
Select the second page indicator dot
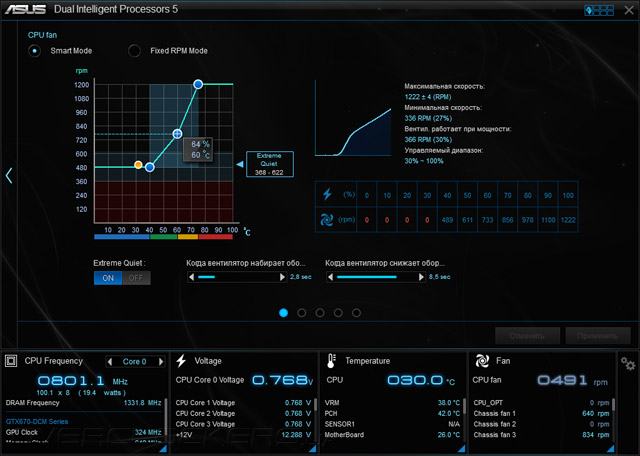point(302,313)
